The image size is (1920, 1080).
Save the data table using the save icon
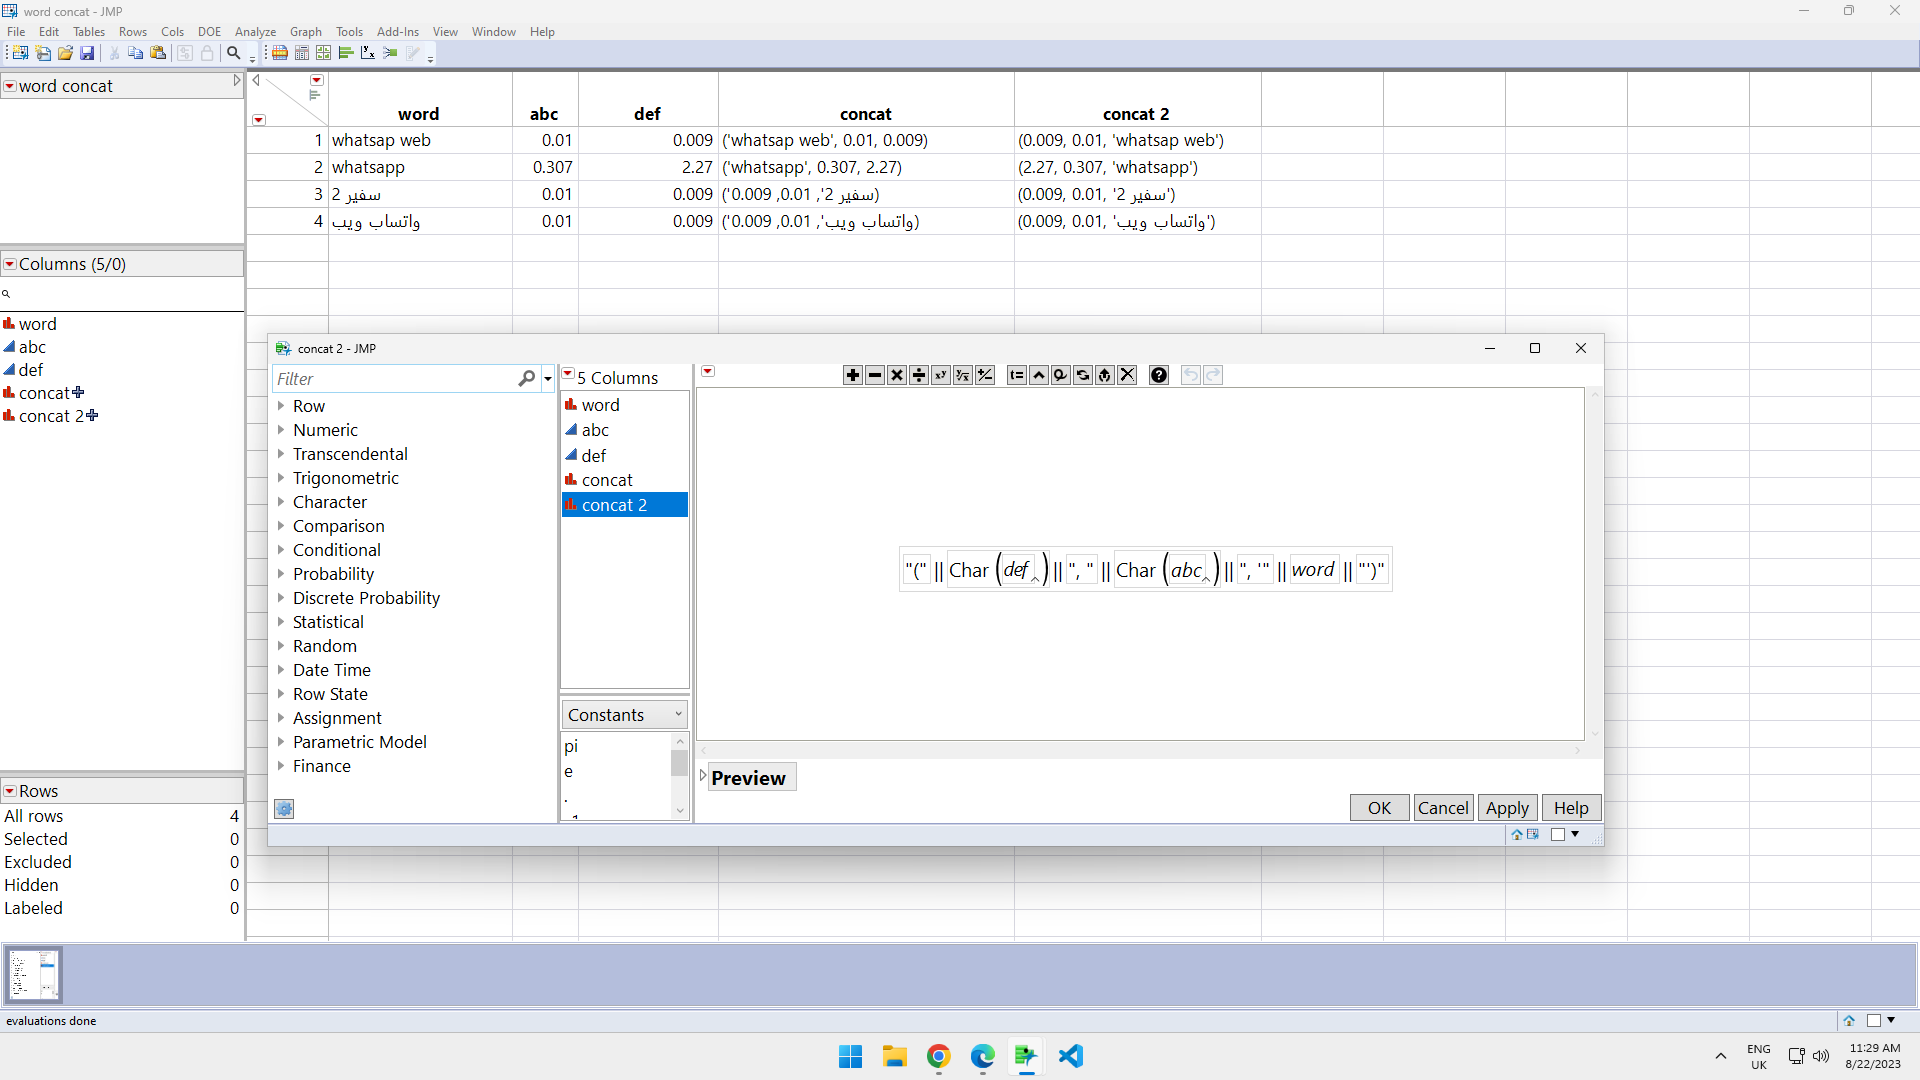(x=88, y=53)
